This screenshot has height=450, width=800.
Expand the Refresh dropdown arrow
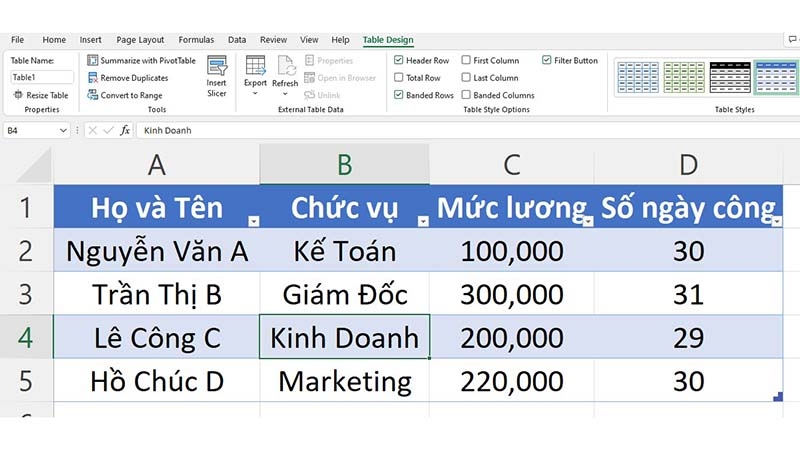285,93
